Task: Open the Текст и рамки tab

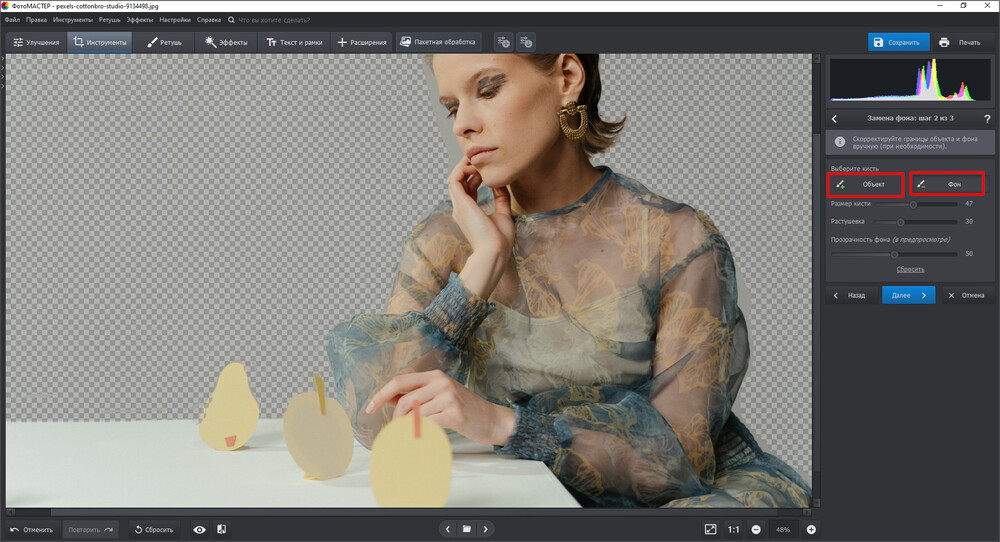Action: pos(292,43)
